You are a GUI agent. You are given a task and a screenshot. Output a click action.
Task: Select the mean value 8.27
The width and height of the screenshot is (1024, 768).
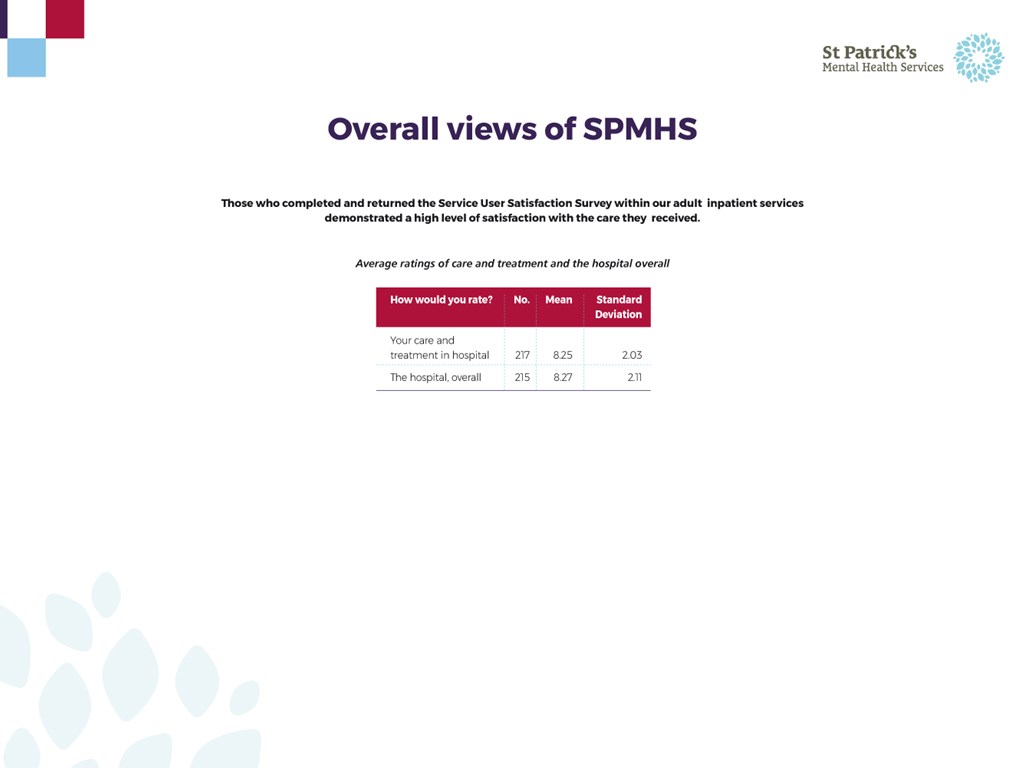click(562, 378)
